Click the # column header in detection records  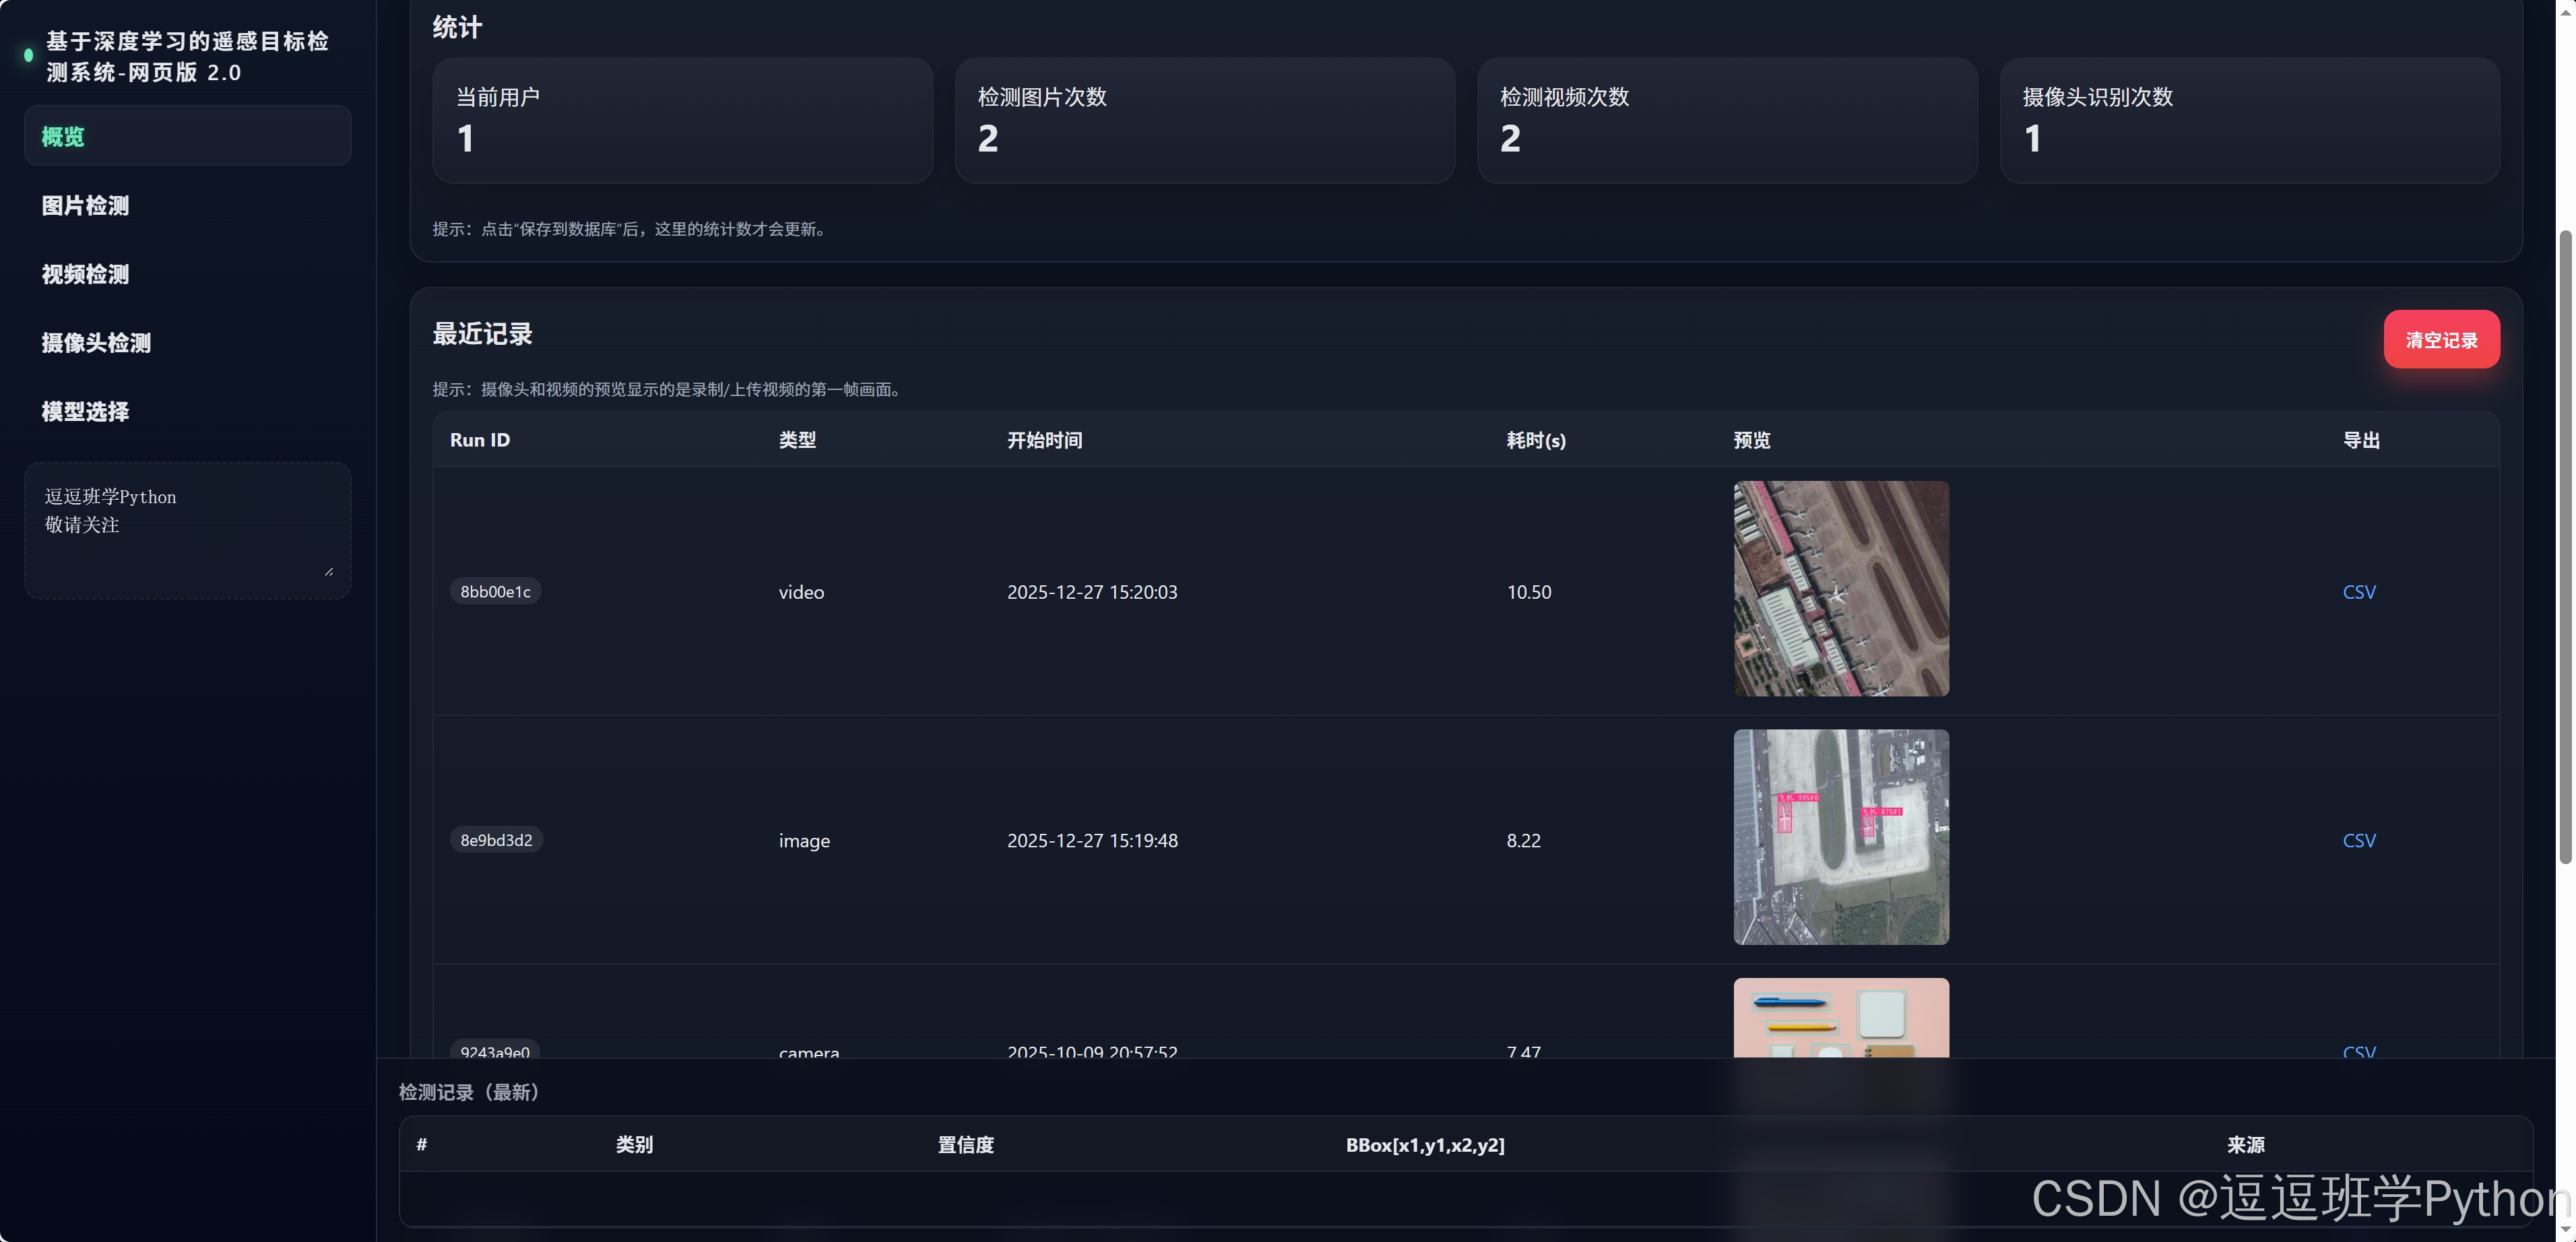click(x=422, y=1144)
